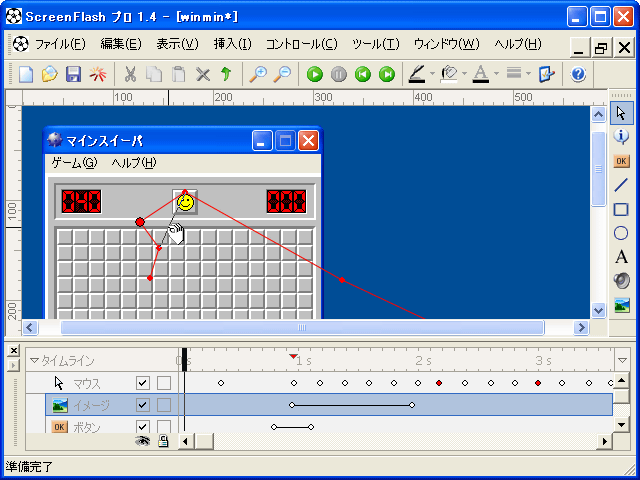Viewport: 640px width, 480px height.
Task: Zoom out with the minus magnifier
Action: (282, 74)
